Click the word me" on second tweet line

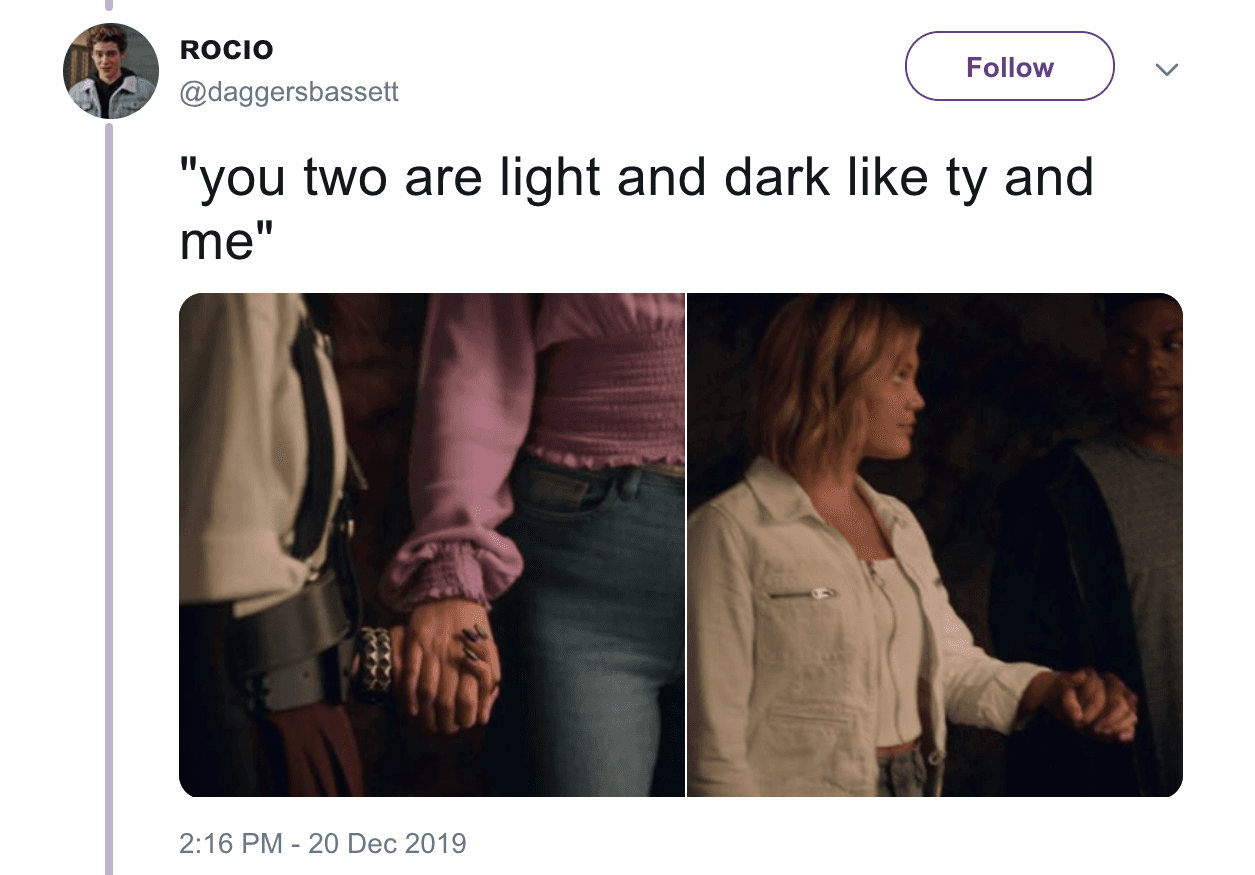pos(227,241)
